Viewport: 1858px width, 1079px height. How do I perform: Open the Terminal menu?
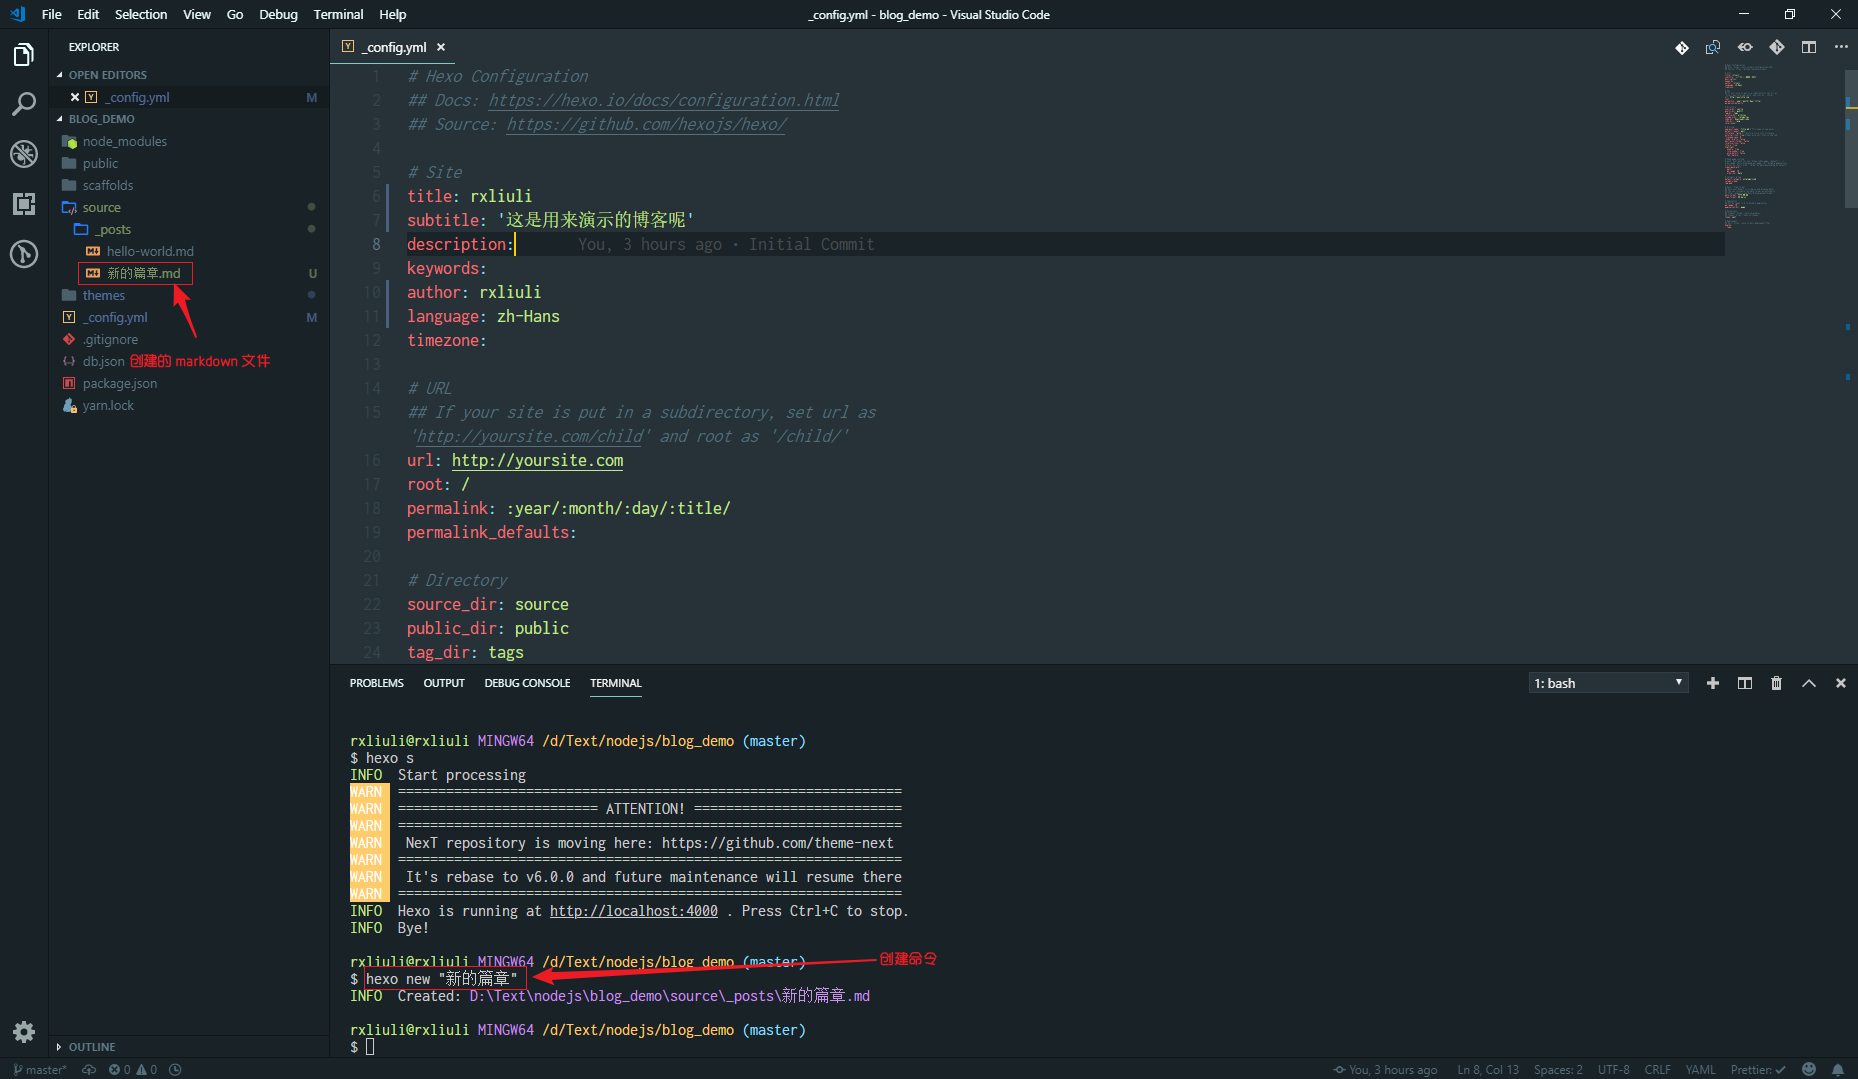338,14
